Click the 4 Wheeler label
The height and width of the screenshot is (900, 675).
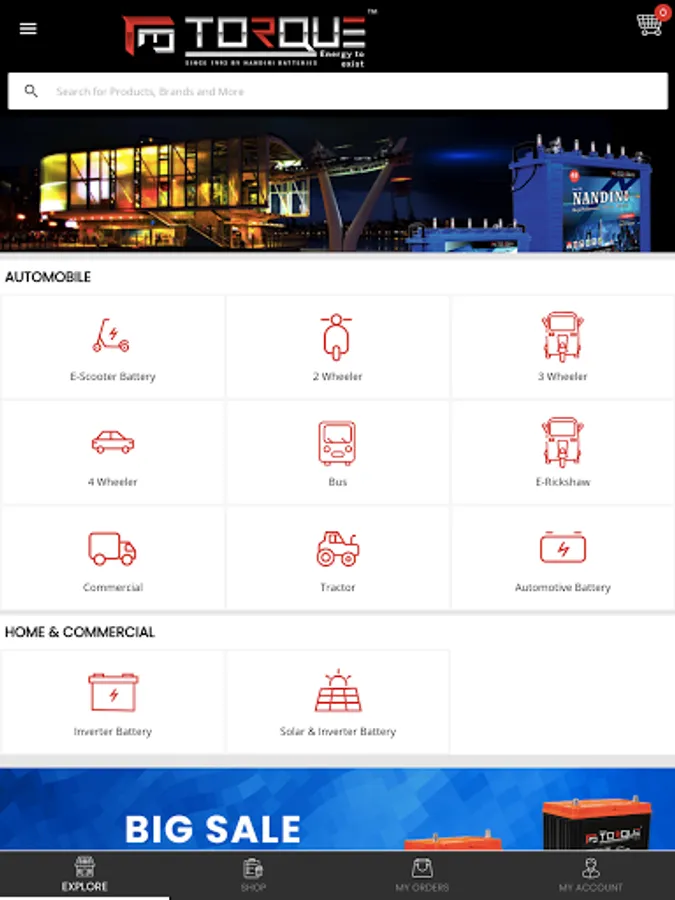[x=112, y=482]
